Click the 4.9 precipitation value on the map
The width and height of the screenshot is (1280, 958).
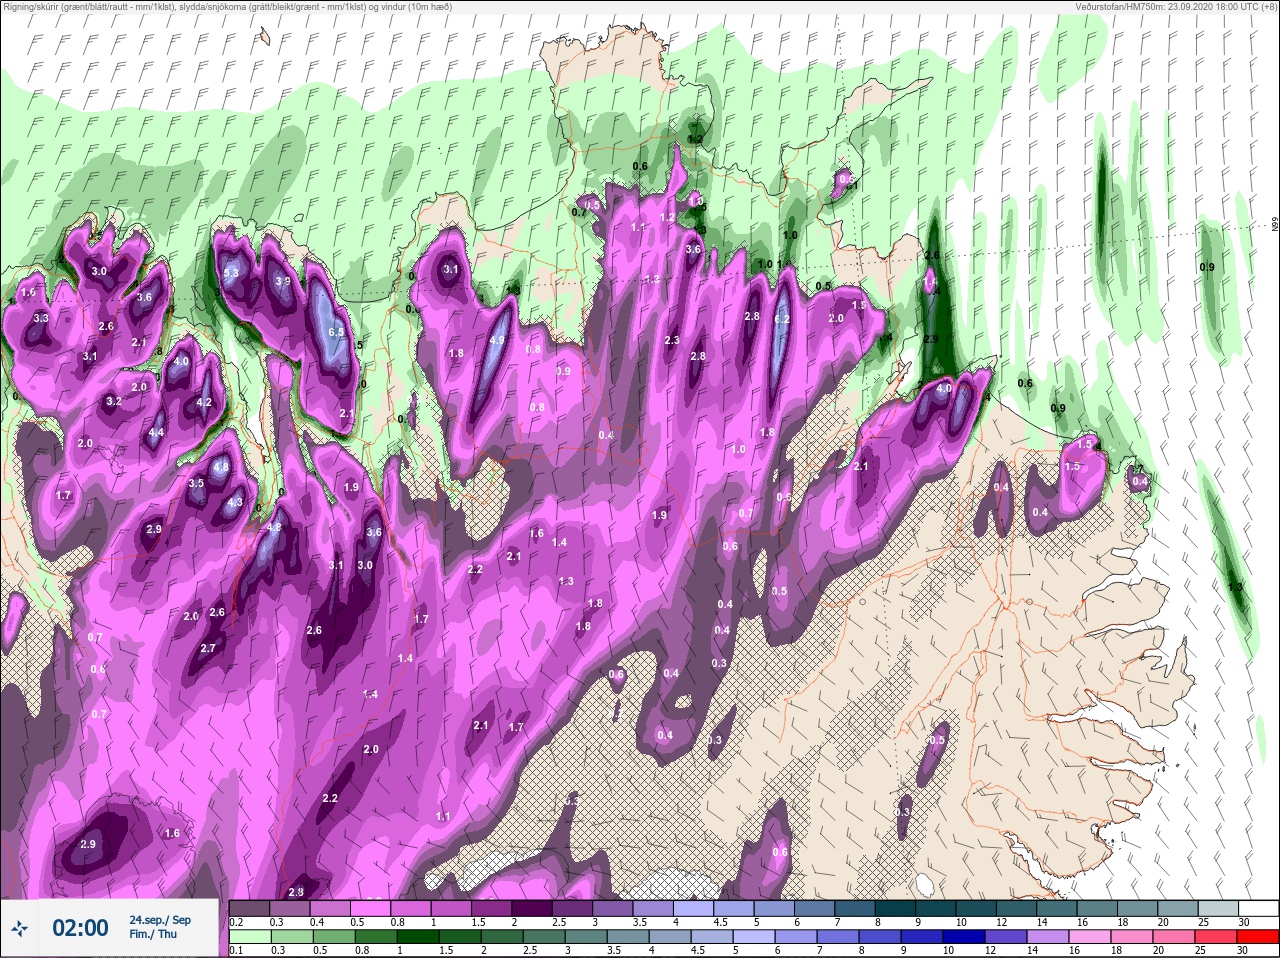(x=497, y=341)
